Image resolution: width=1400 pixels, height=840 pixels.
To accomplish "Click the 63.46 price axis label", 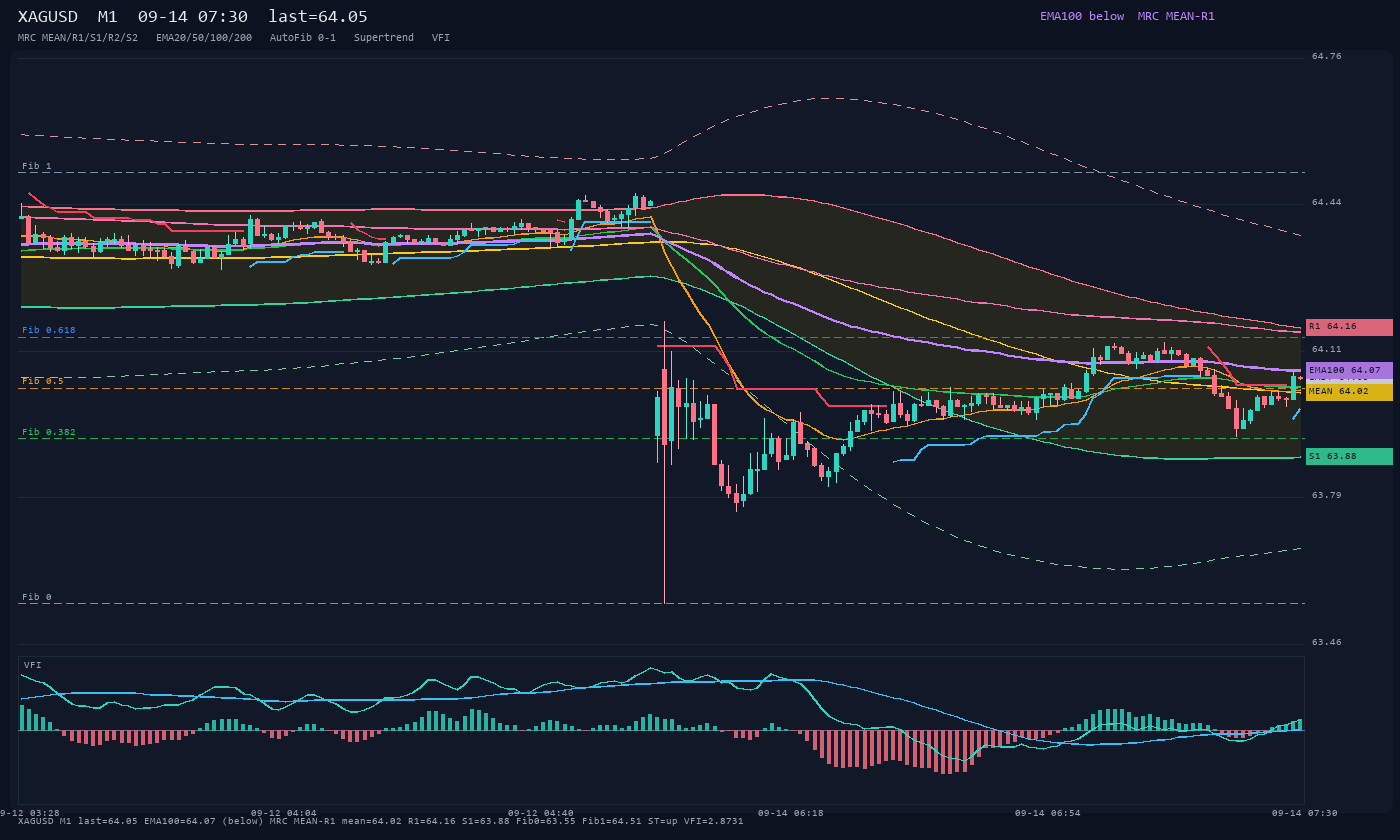I will click(1327, 642).
